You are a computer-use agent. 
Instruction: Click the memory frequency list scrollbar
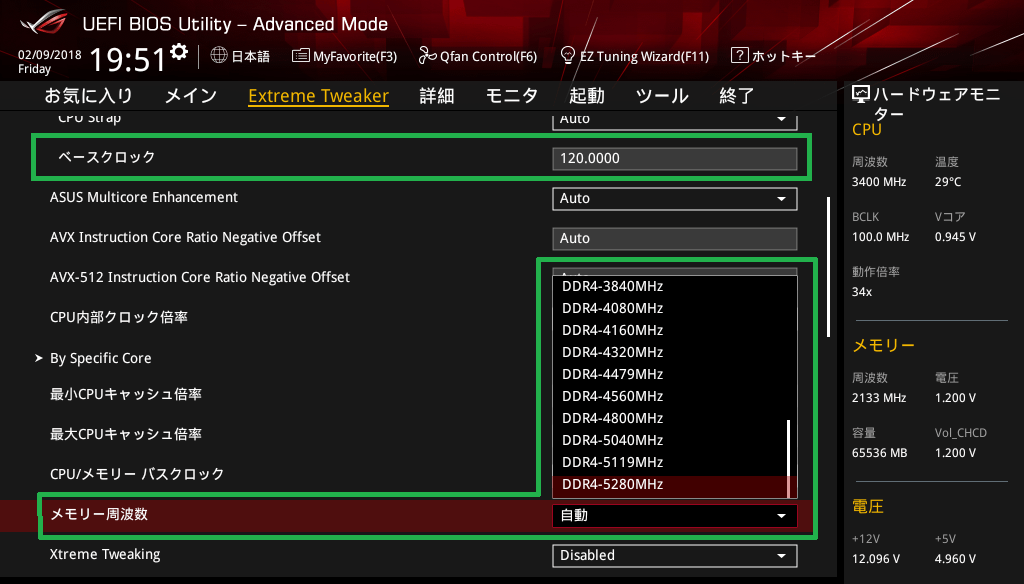point(789,458)
